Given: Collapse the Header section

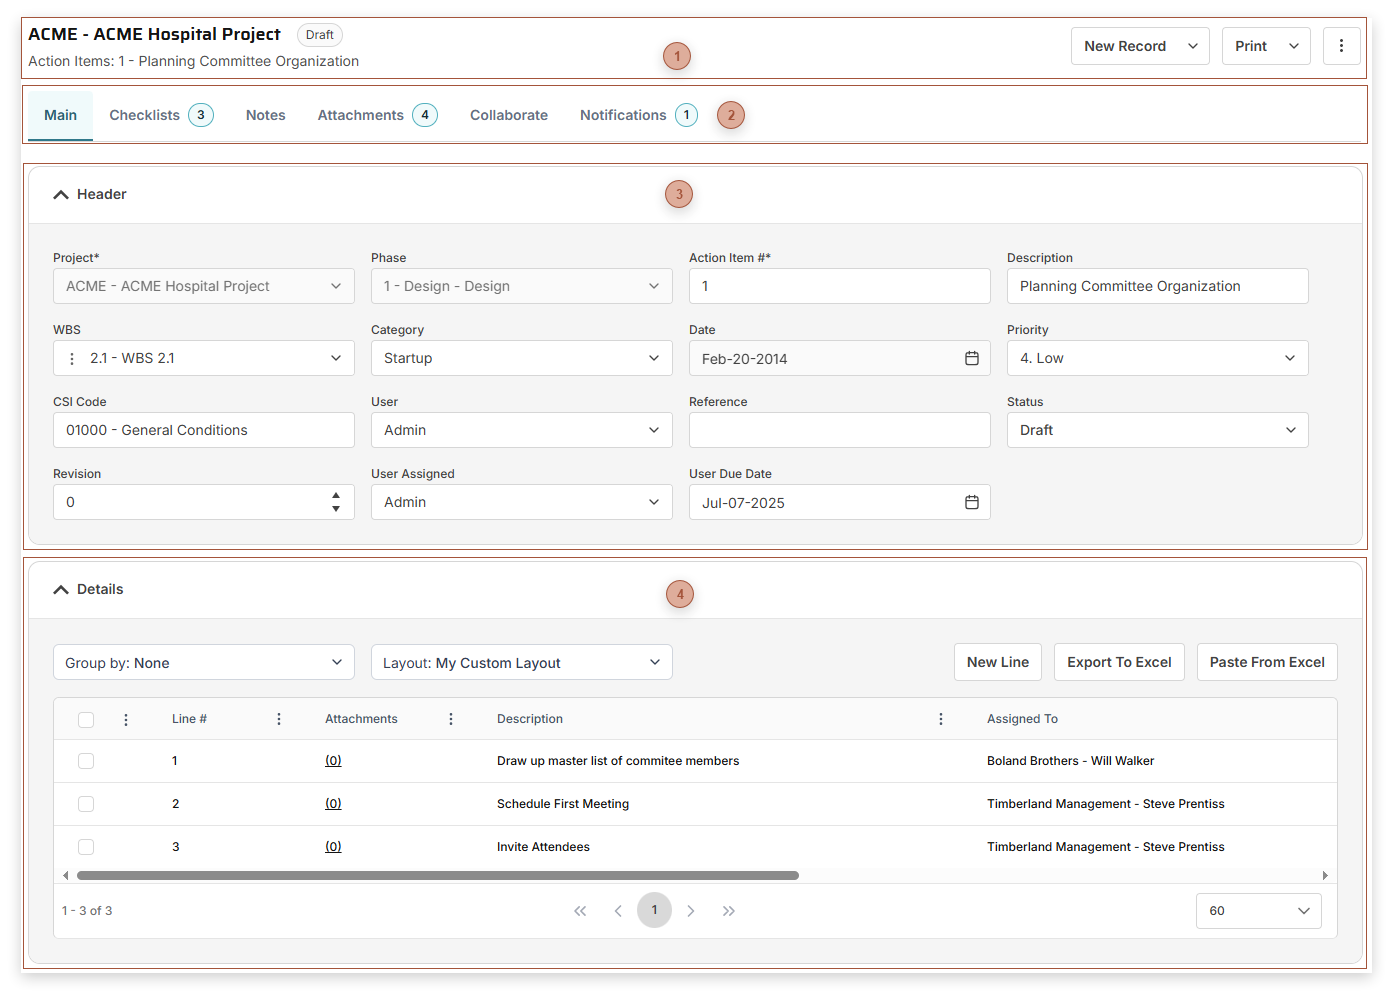Looking at the screenshot, I should click(61, 195).
